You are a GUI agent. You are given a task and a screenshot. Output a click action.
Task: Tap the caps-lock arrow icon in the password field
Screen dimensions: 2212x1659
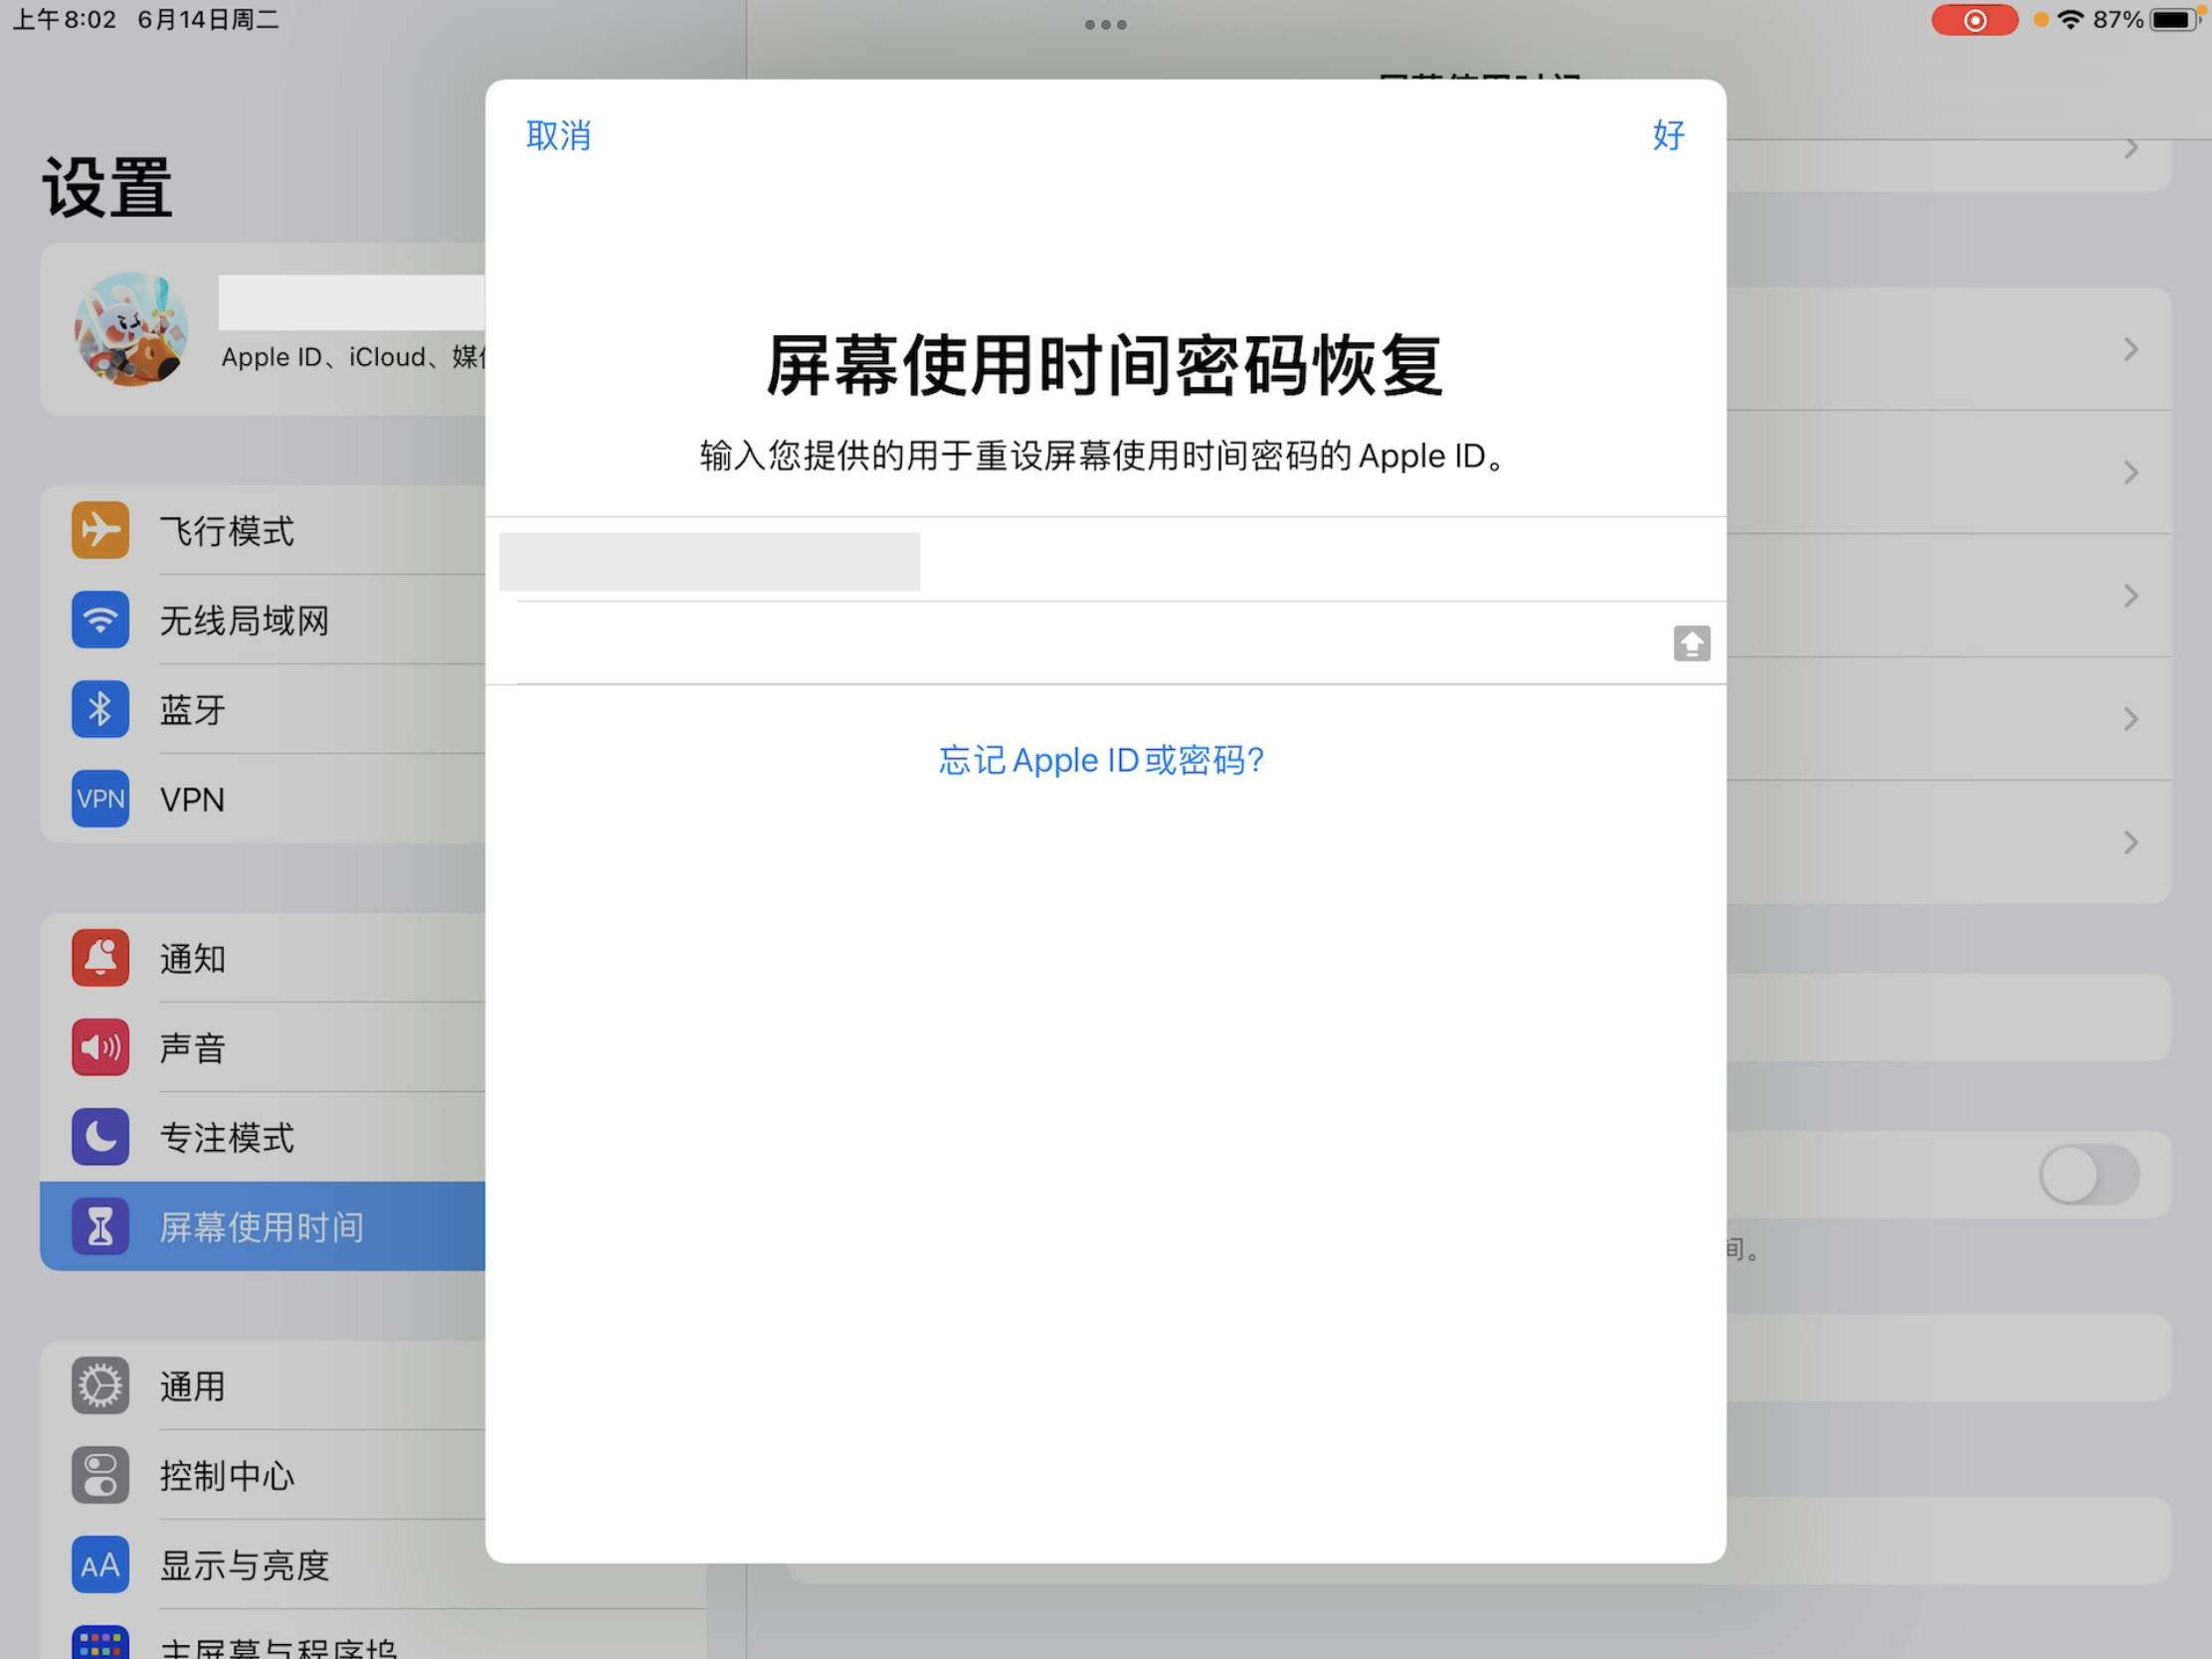click(1691, 643)
